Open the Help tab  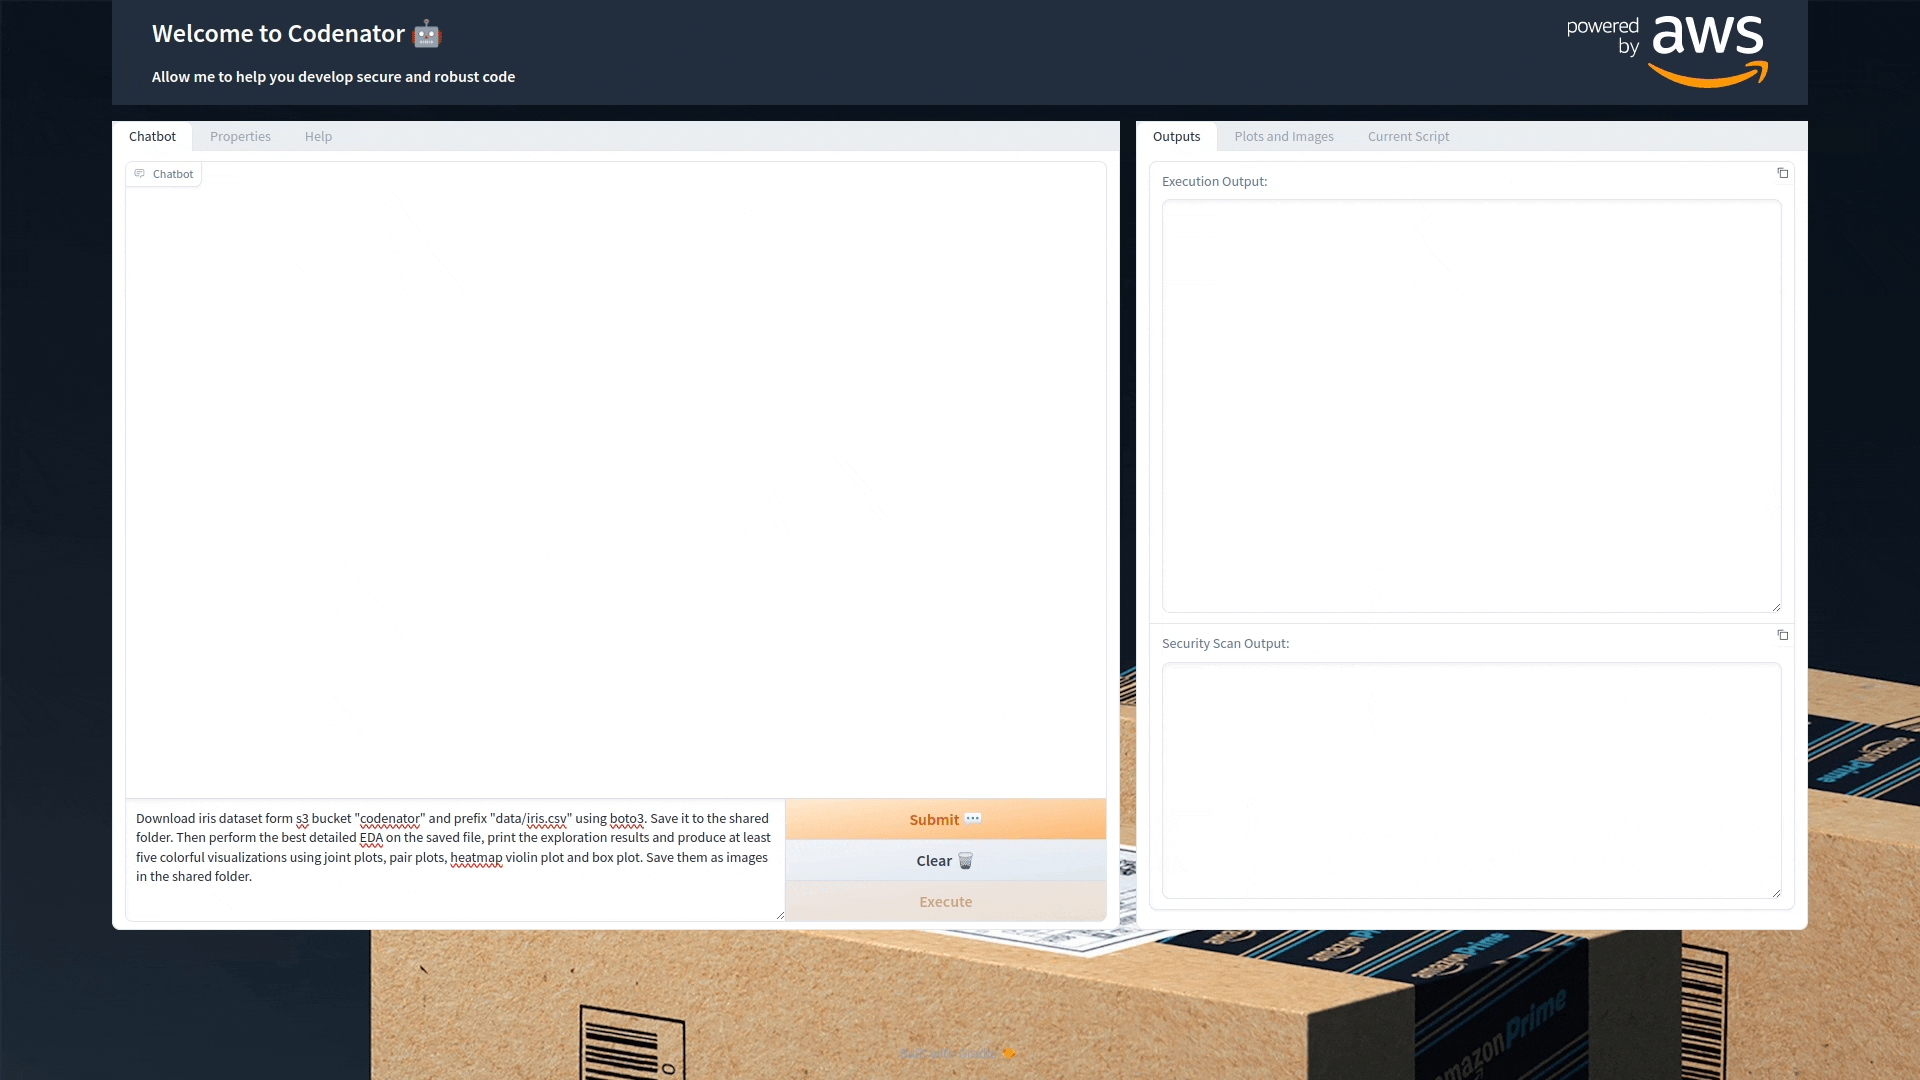318,137
